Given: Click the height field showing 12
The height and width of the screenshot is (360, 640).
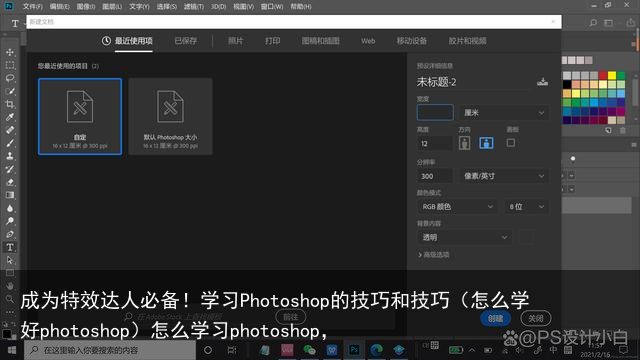Looking at the screenshot, I should point(435,143).
